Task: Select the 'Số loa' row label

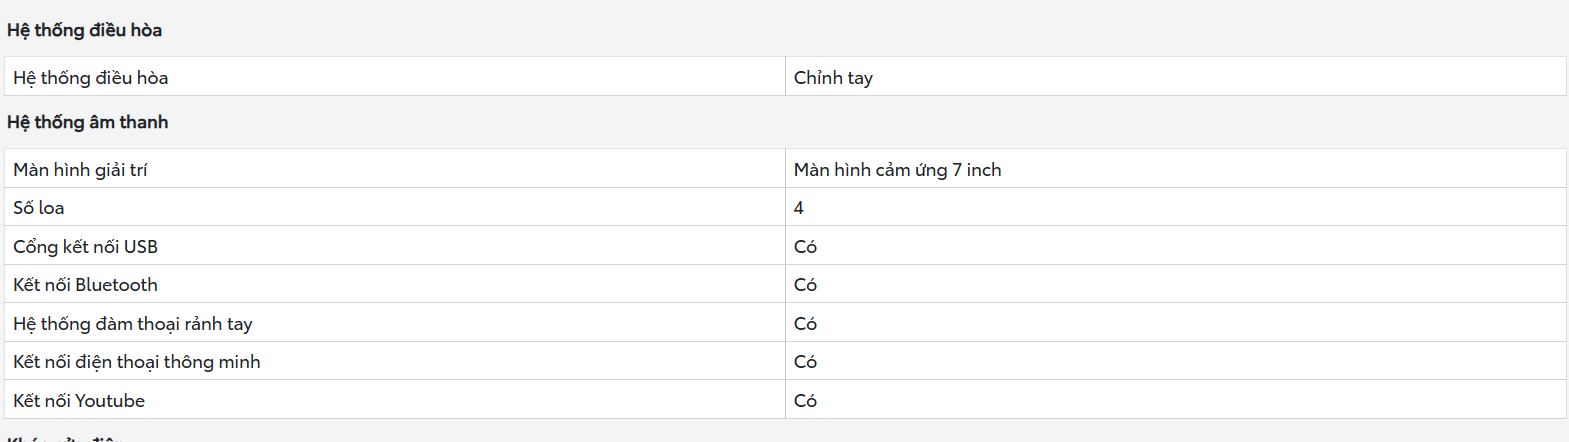Action: pos(38,208)
